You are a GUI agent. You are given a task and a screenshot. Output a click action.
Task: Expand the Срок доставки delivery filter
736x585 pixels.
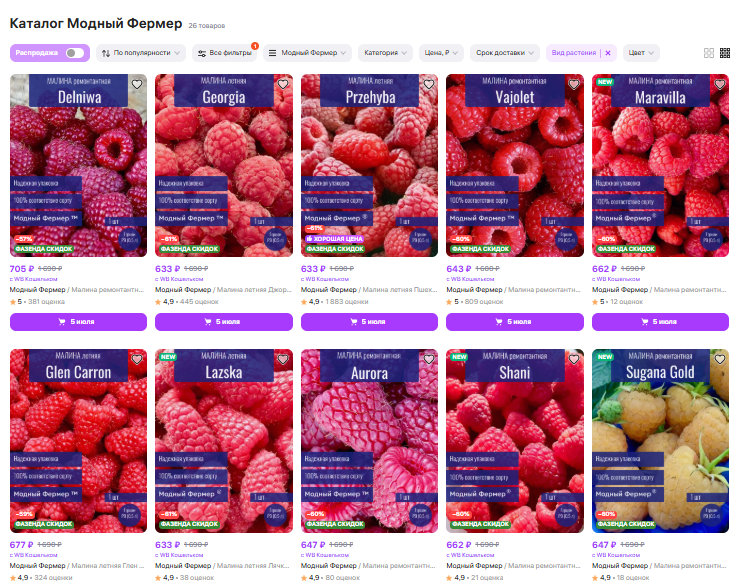(505, 53)
